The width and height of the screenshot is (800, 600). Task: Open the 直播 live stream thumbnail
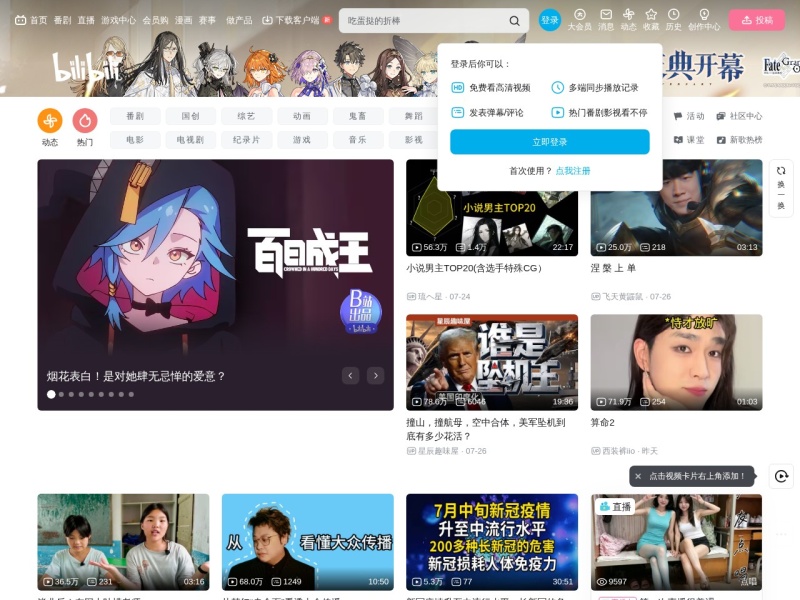pos(677,542)
